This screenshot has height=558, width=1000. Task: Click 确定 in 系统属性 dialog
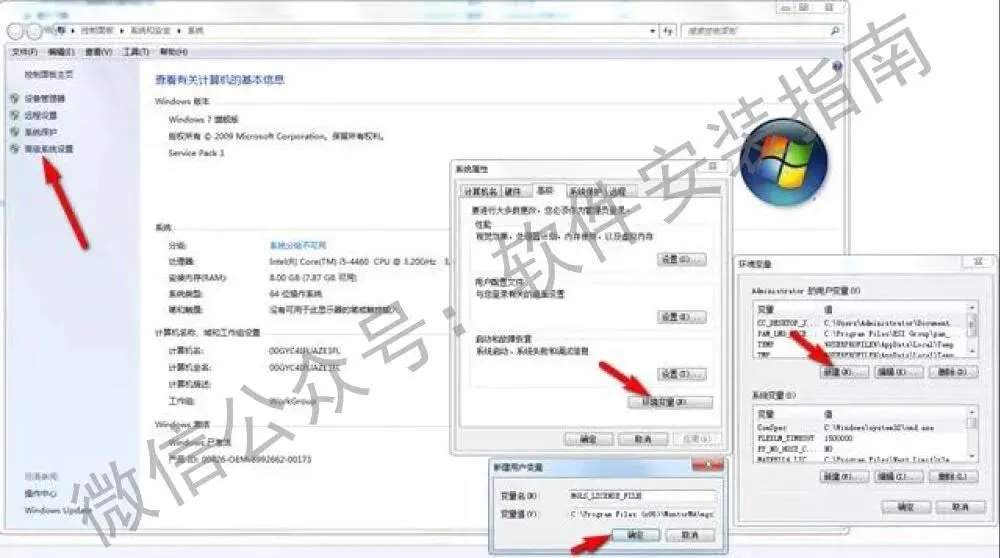click(588, 439)
